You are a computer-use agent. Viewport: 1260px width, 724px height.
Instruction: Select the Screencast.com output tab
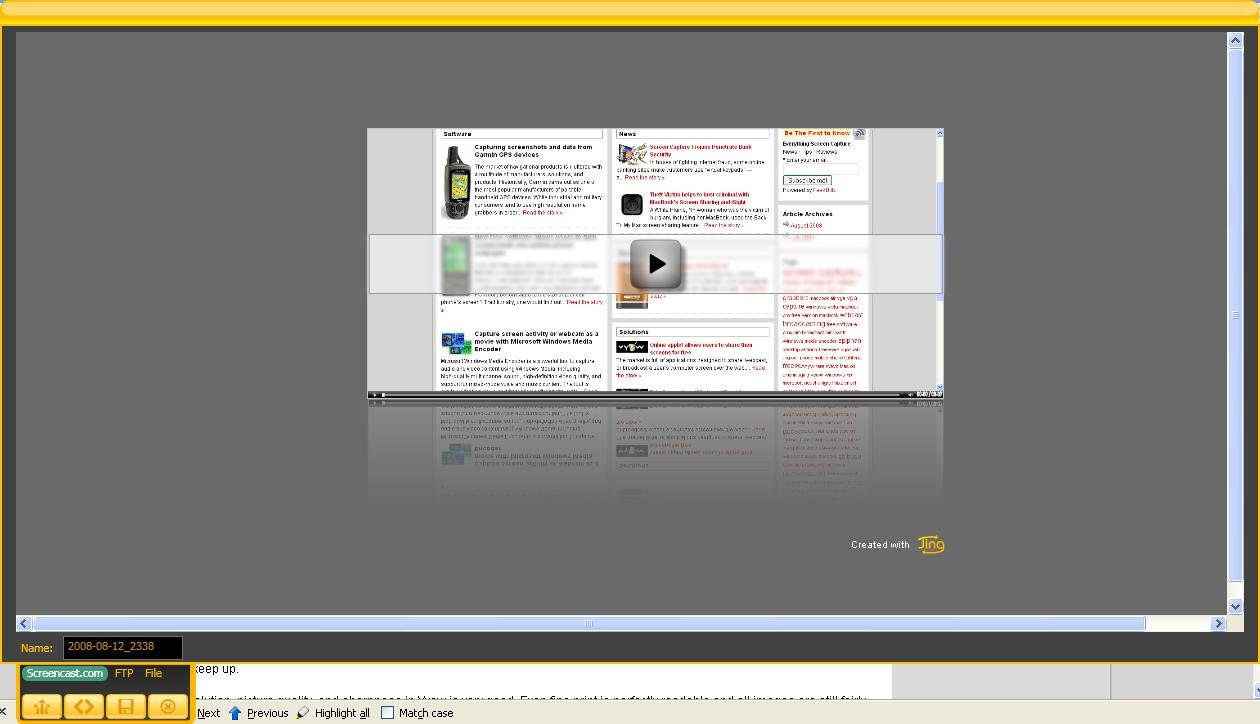pos(65,673)
